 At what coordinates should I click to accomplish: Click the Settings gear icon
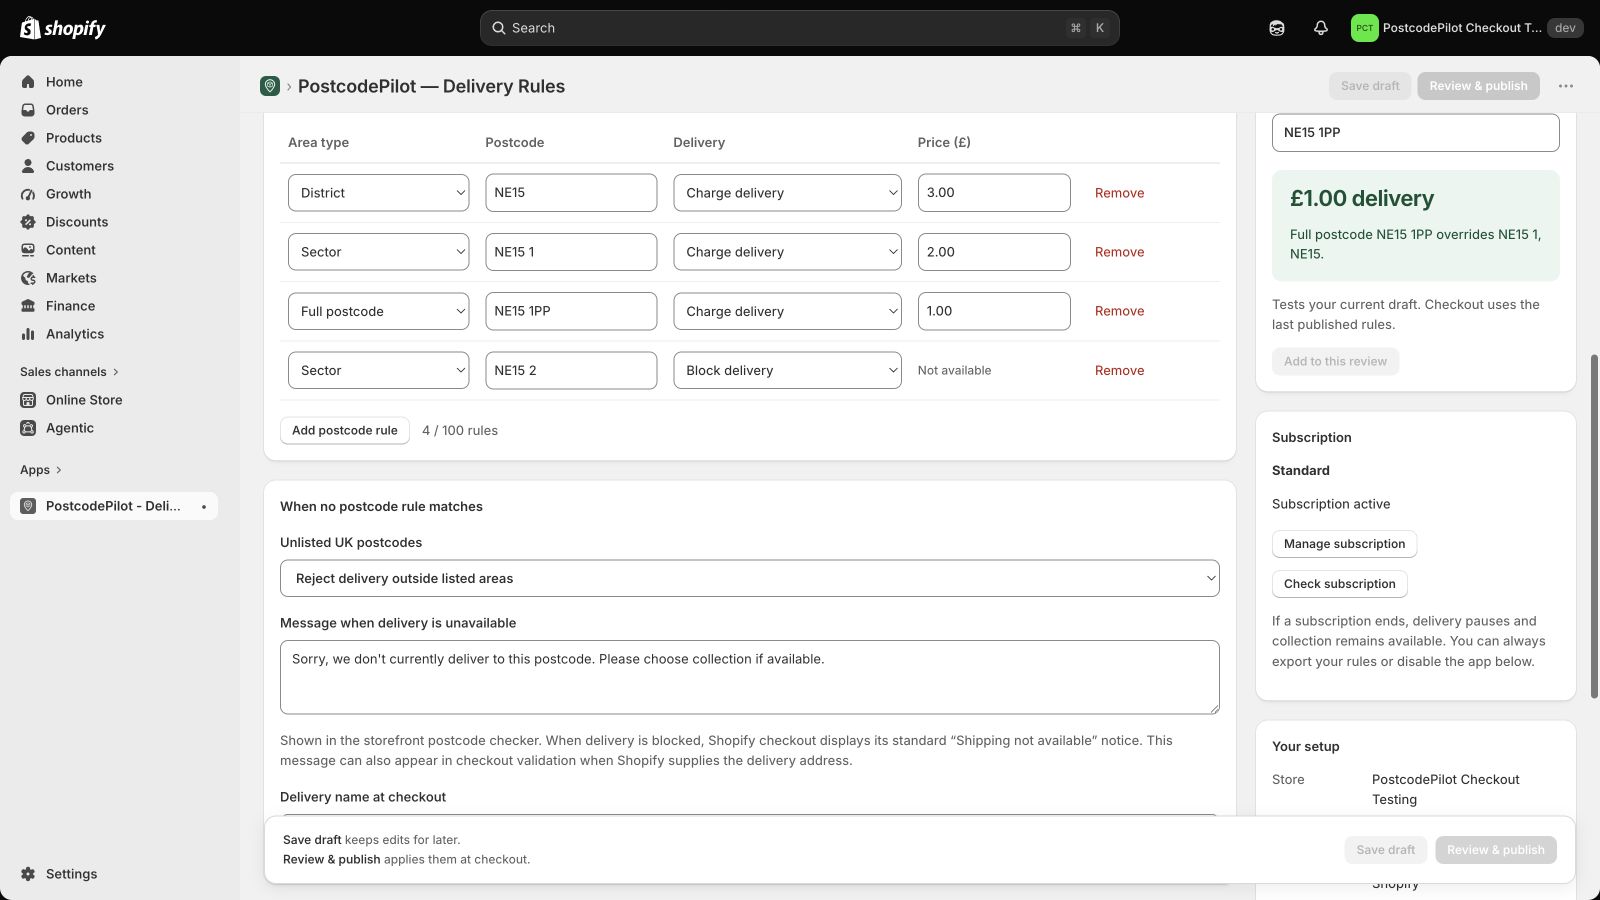28,874
